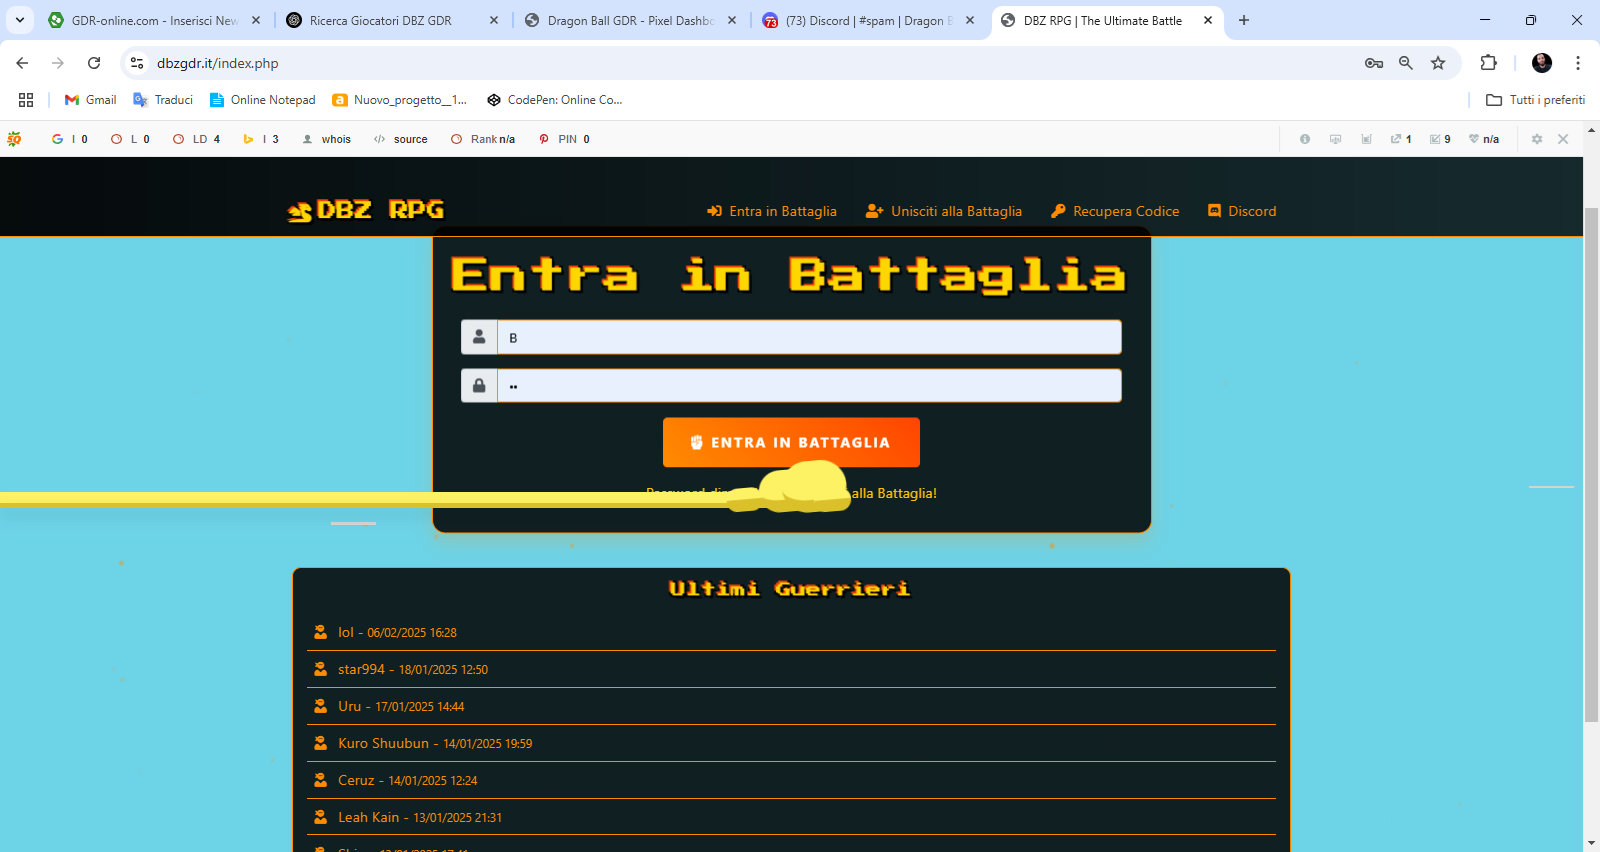Click the Rank parameter
The image size is (1600, 852).
(x=483, y=139)
